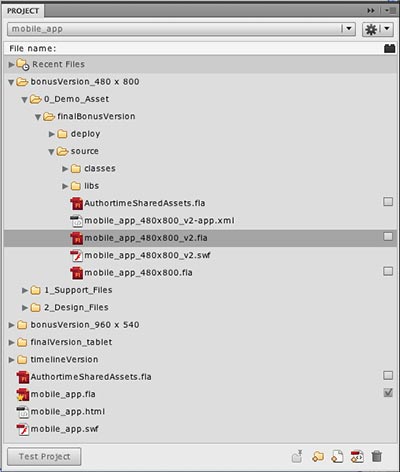This screenshot has height=472, width=400.
Task: Click the collapse panel double-arrow icon
Action: click(371, 11)
